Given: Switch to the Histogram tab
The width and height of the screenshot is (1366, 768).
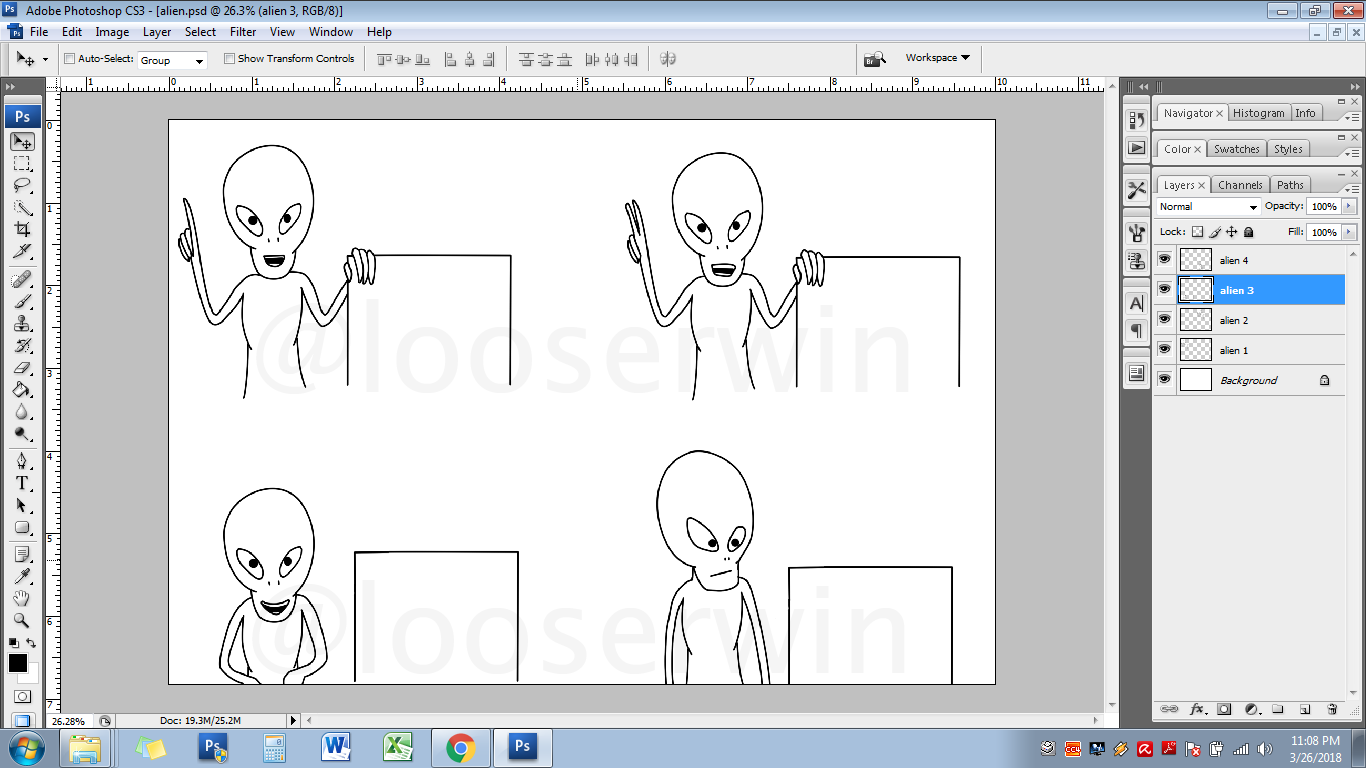Looking at the screenshot, I should (x=1258, y=113).
